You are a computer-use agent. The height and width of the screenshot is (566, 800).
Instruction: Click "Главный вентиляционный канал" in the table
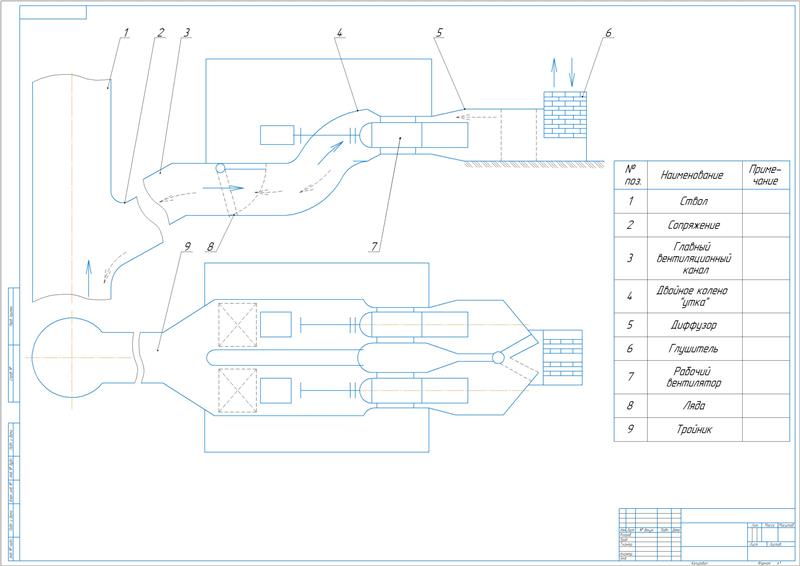click(x=694, y=258)
